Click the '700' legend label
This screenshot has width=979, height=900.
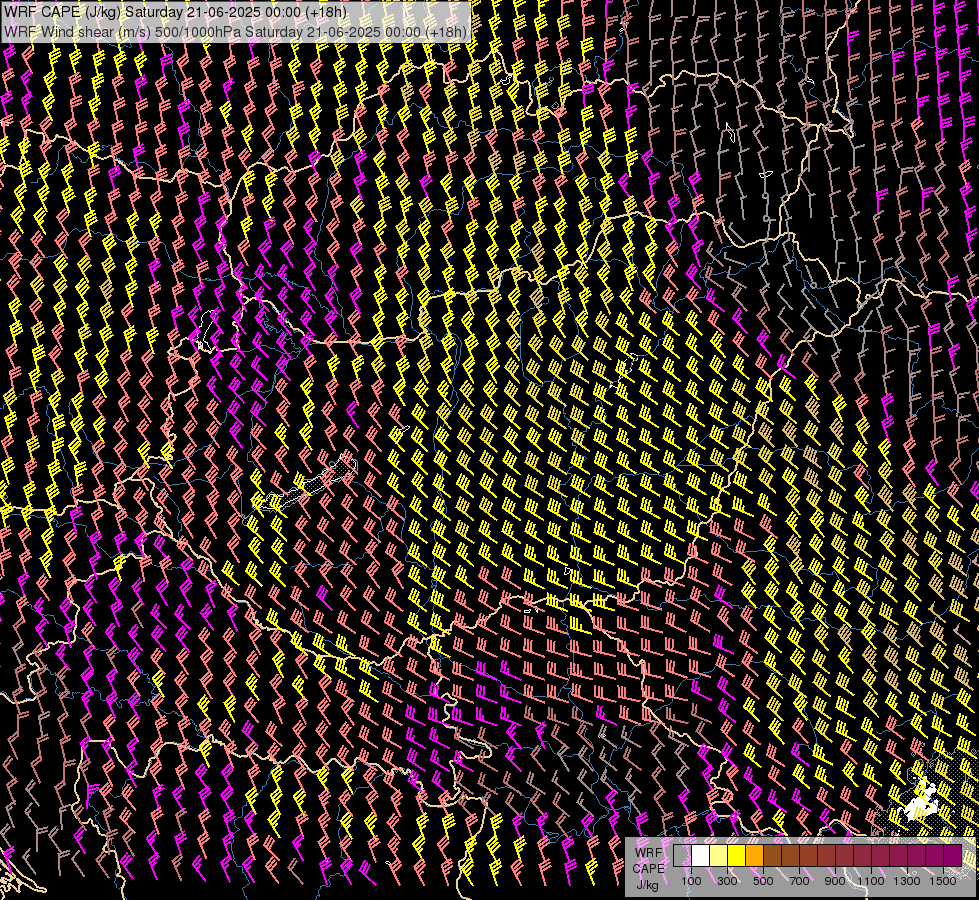pos(799,881)
